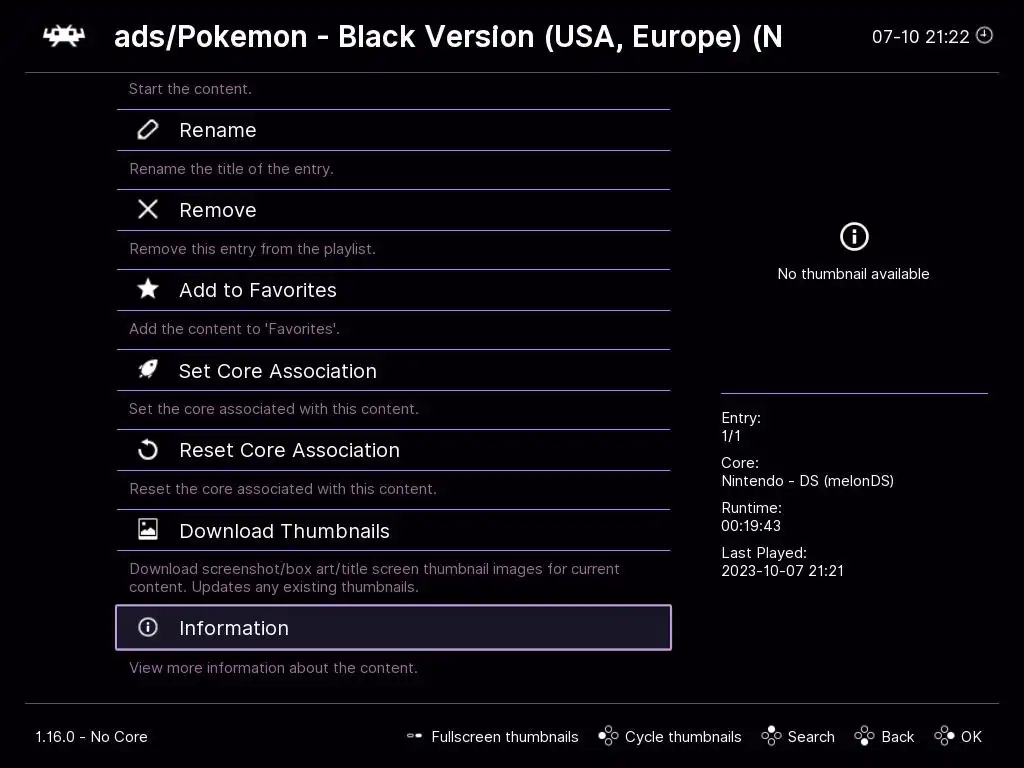Viewport: 1024px width, 768px height.
Task: Click the 'Entry:' label in sidebar
Action: (741, 418)
